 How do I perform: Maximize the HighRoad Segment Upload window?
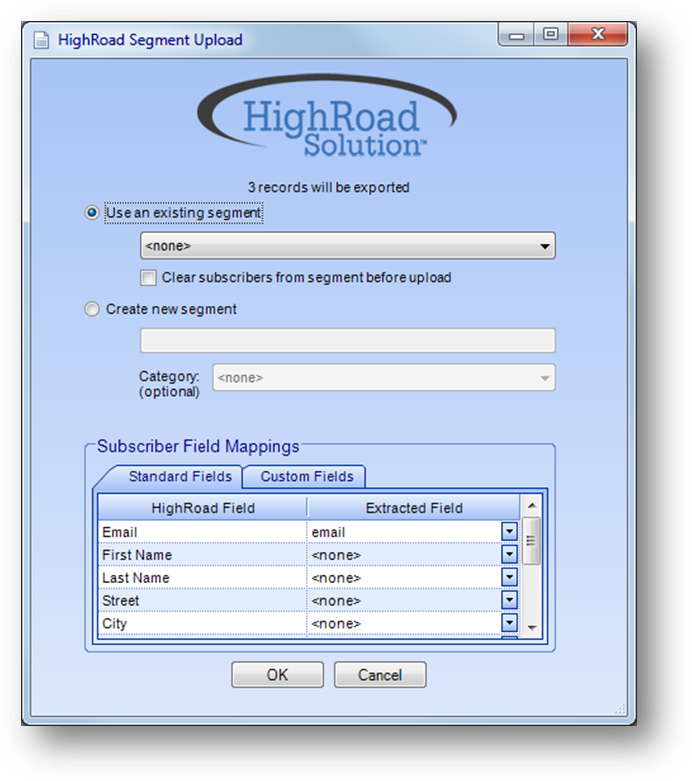tap(551, 34)
